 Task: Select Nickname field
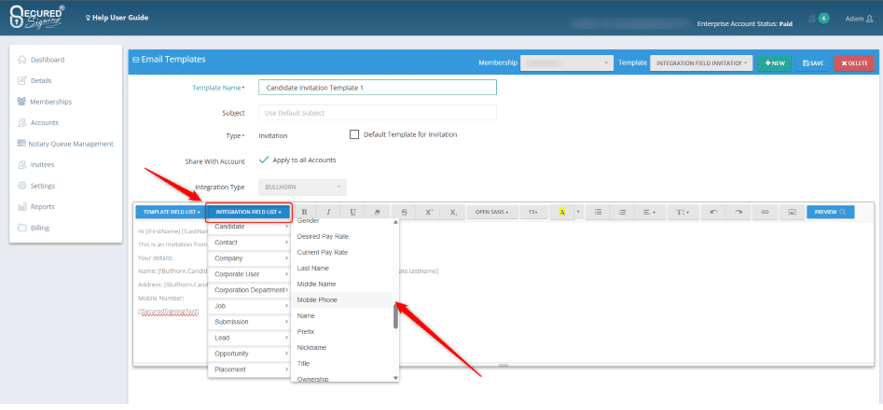342,348
